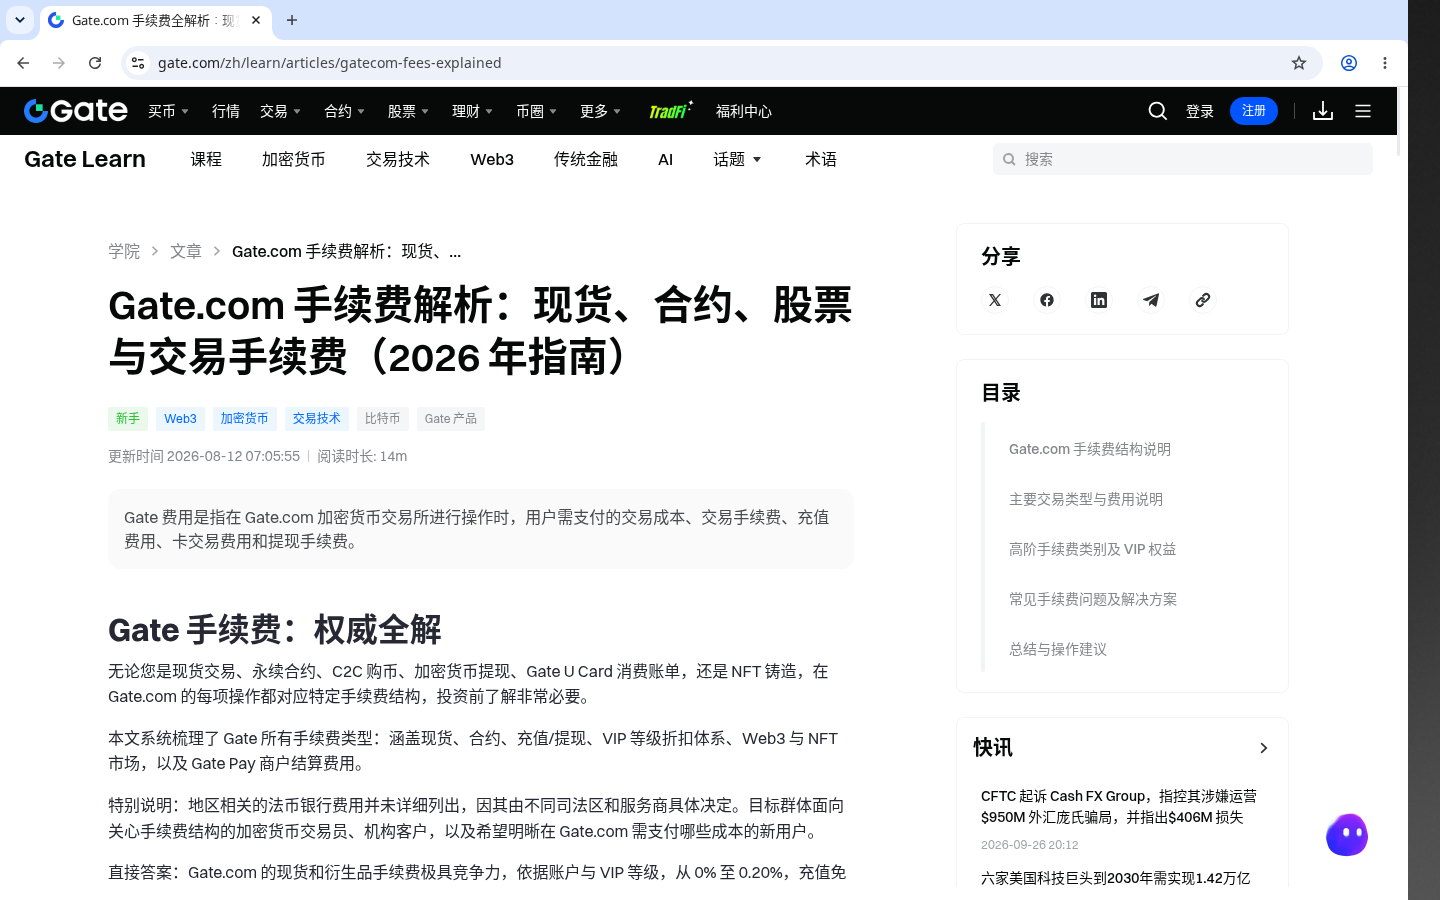Image resolution: width=1440 pixels, height=900 pixels.
Task: Expand the 股票 dropdown menu
Action: click(409, 111)
